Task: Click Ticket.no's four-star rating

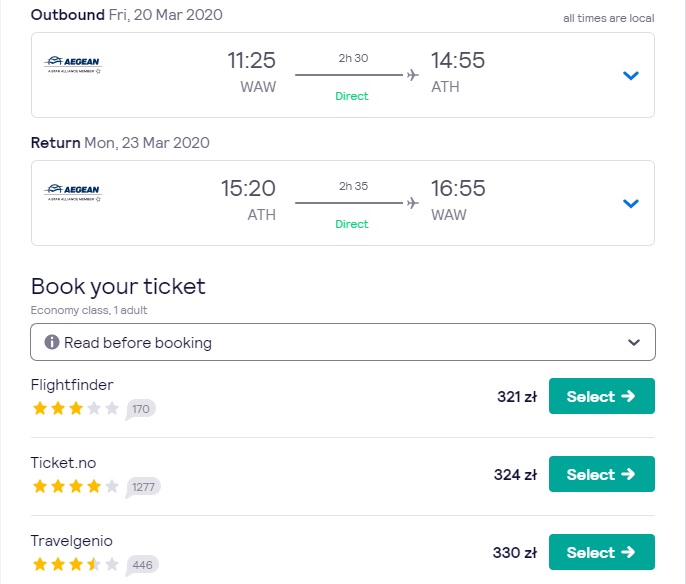Action: pos(76,486)
